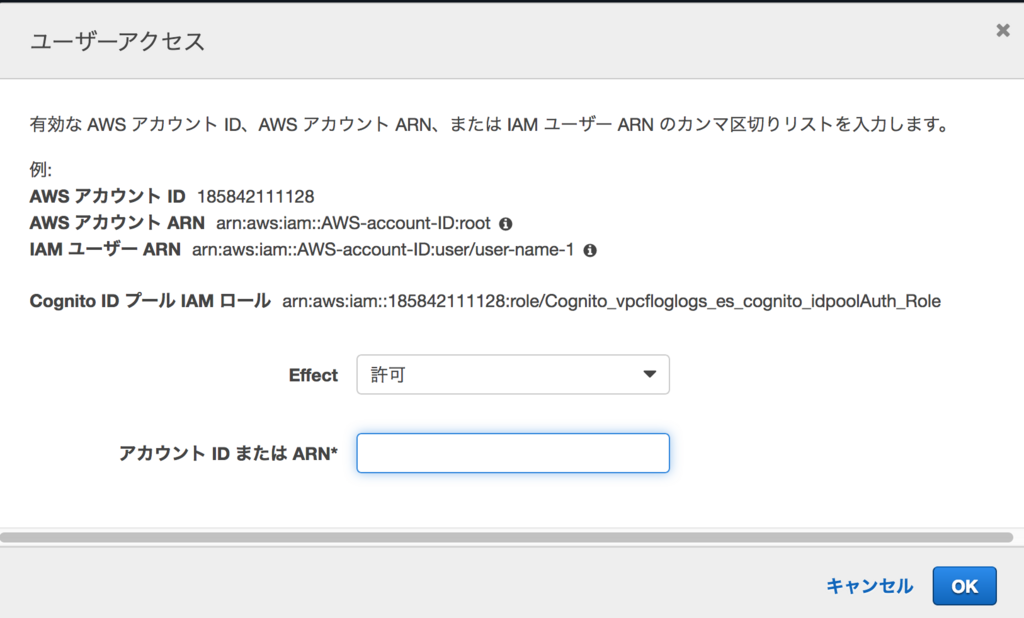Screen dimensions: 1024x618
Task: Click the Effect label
Action: [x=313, y=375]
